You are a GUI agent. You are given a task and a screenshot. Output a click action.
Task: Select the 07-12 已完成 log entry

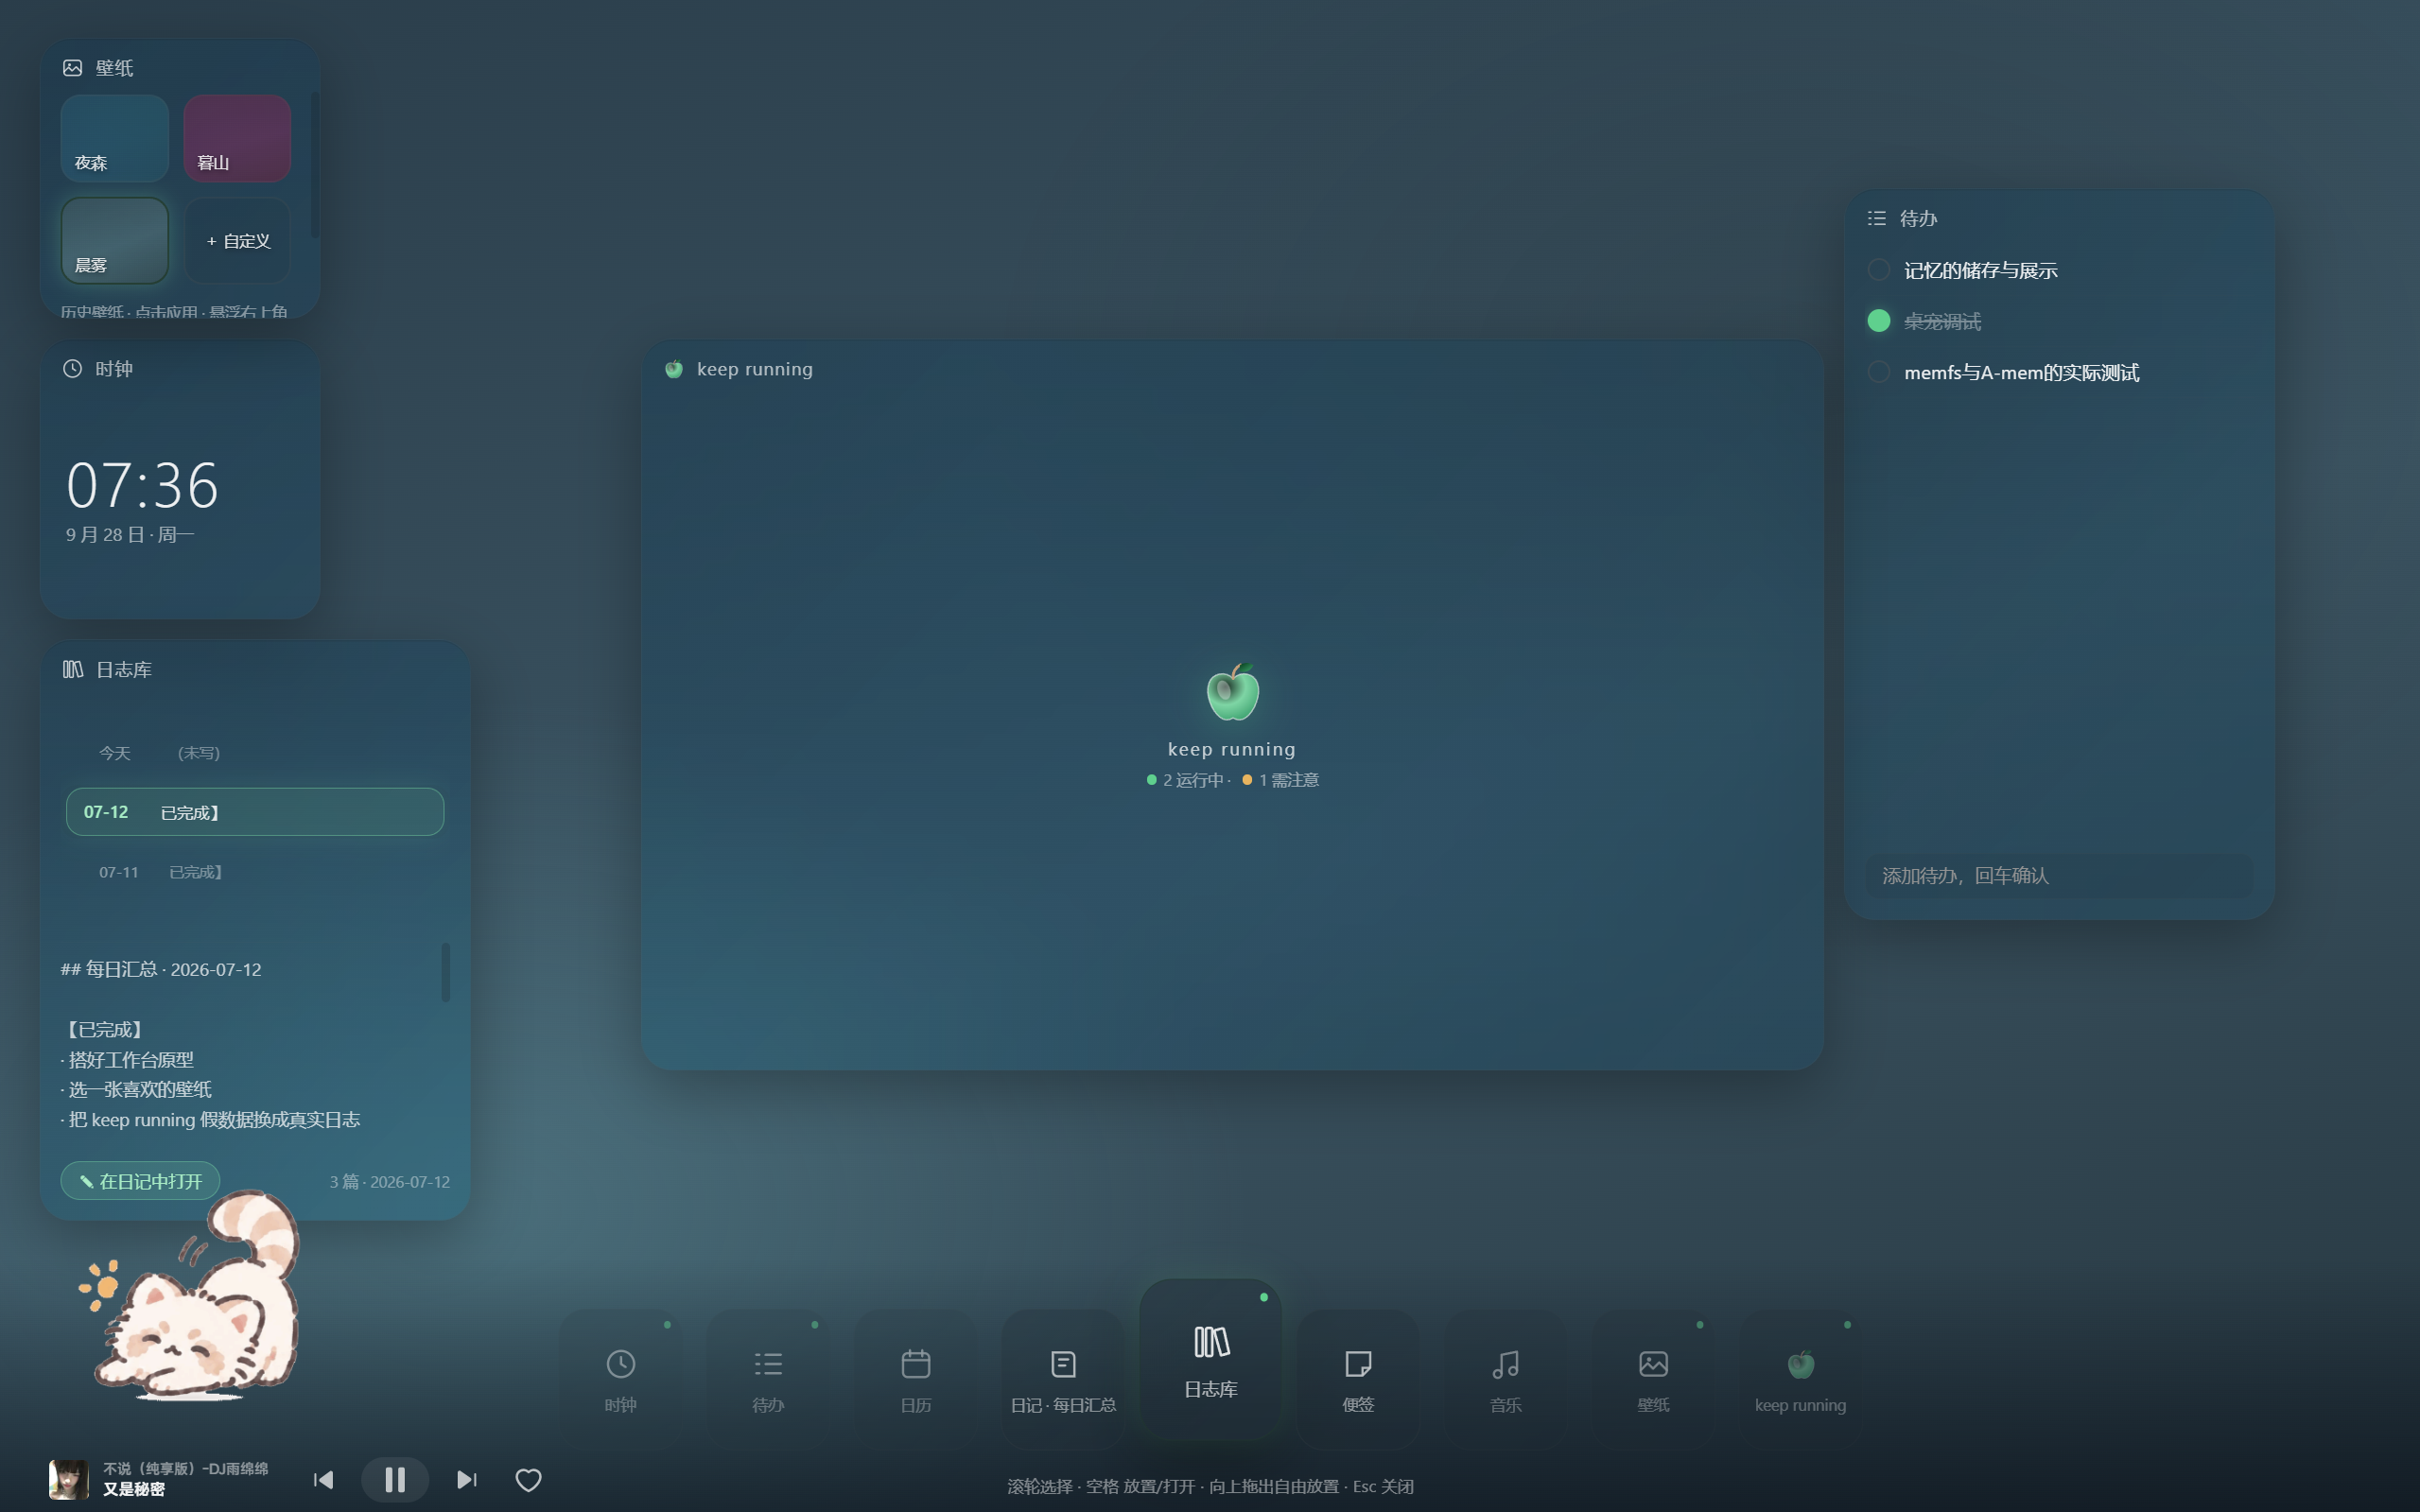coord(254,812)
